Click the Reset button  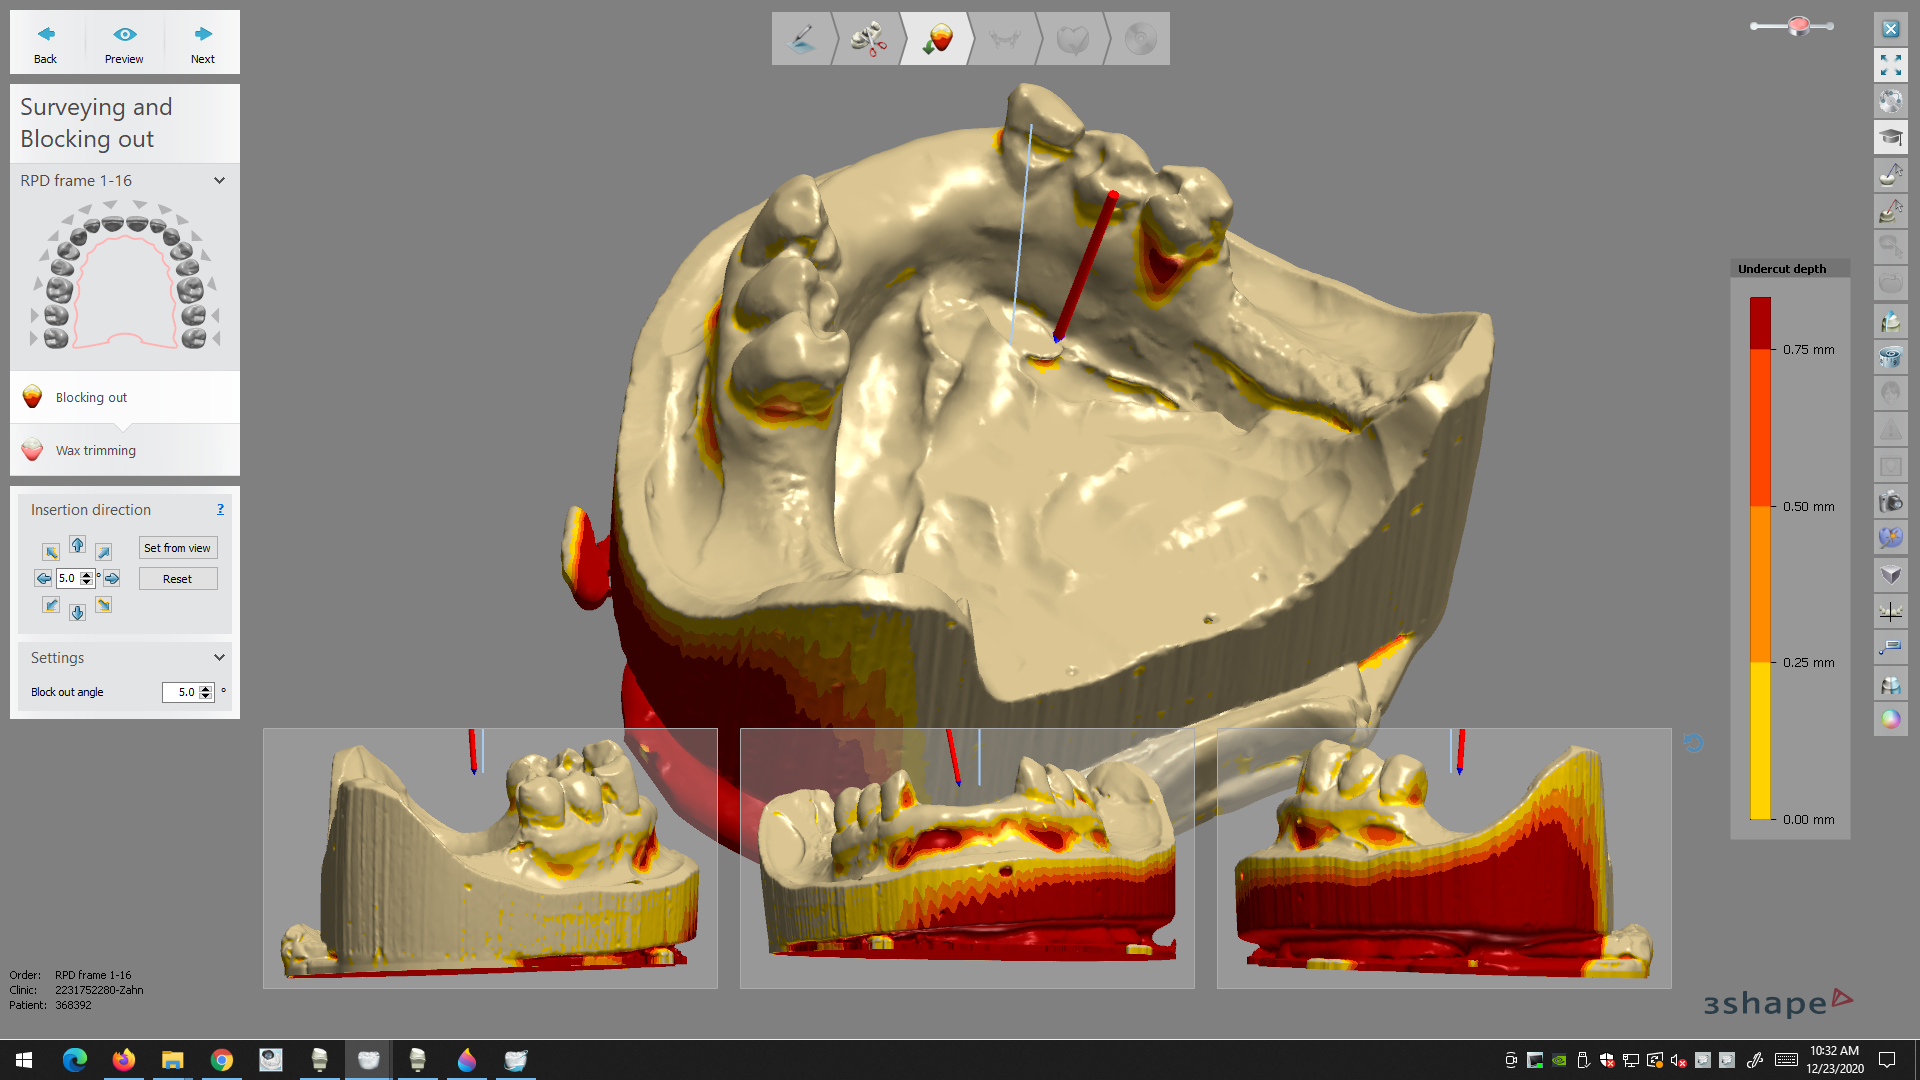click(177, 579)
